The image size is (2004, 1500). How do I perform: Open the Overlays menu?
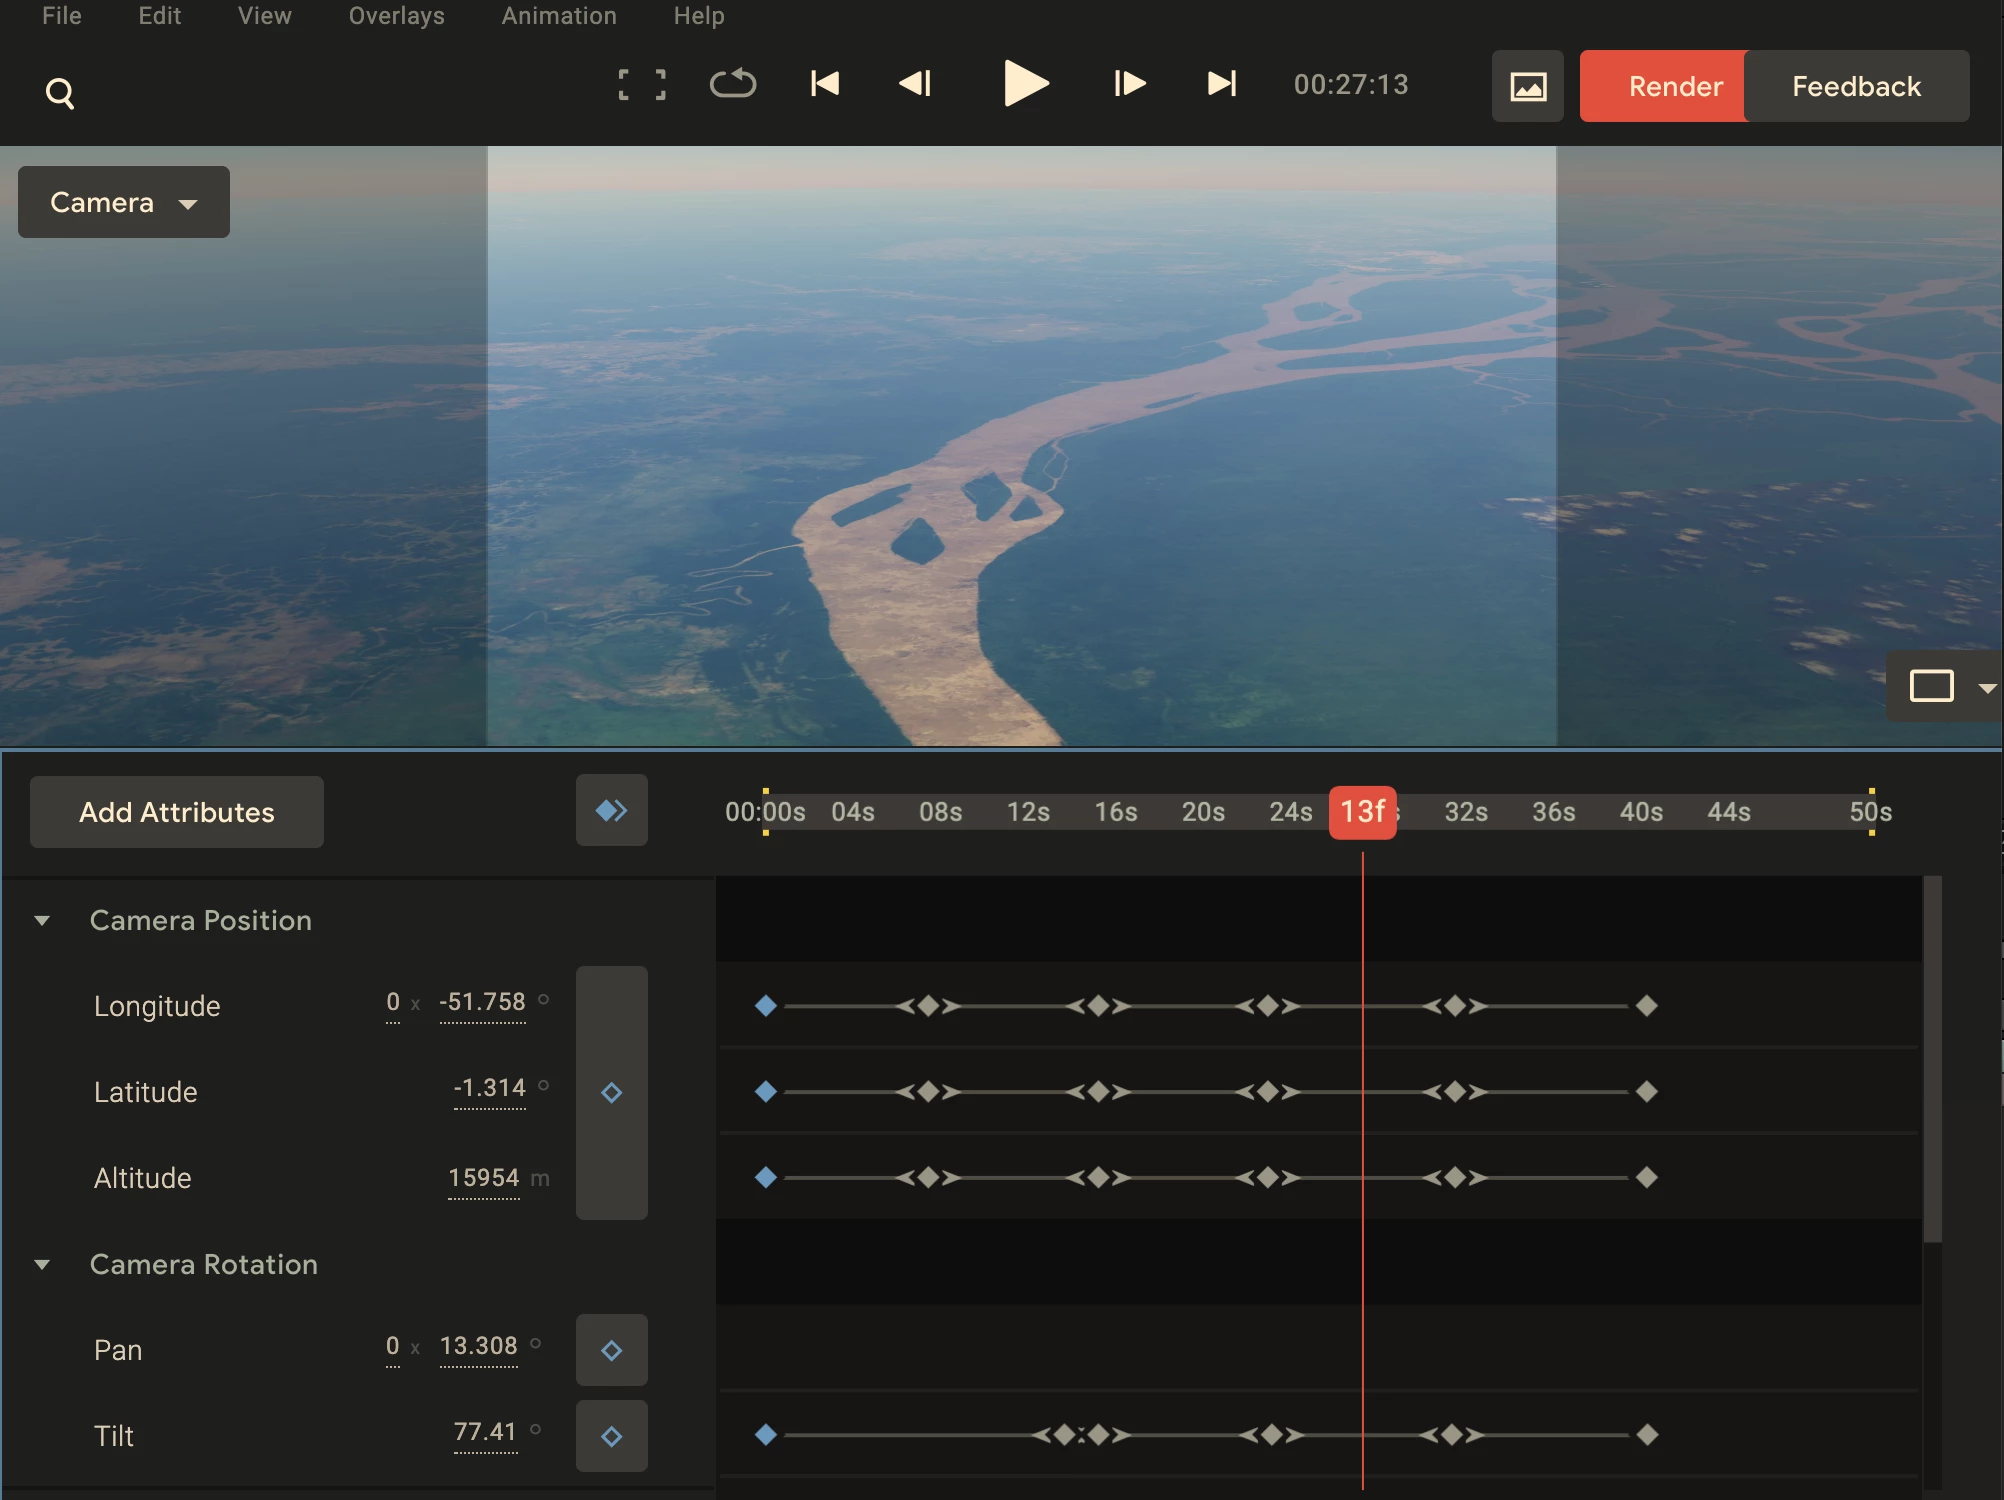coord(396,16)
